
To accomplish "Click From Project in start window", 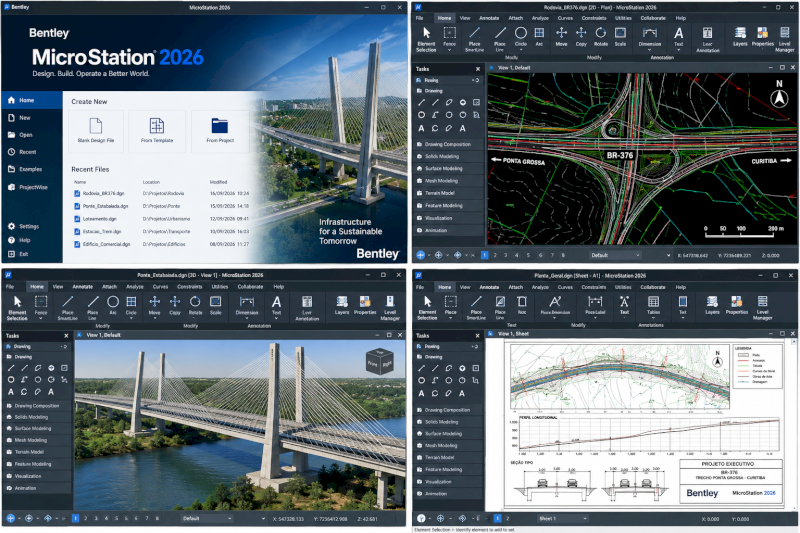I will 220,131.
